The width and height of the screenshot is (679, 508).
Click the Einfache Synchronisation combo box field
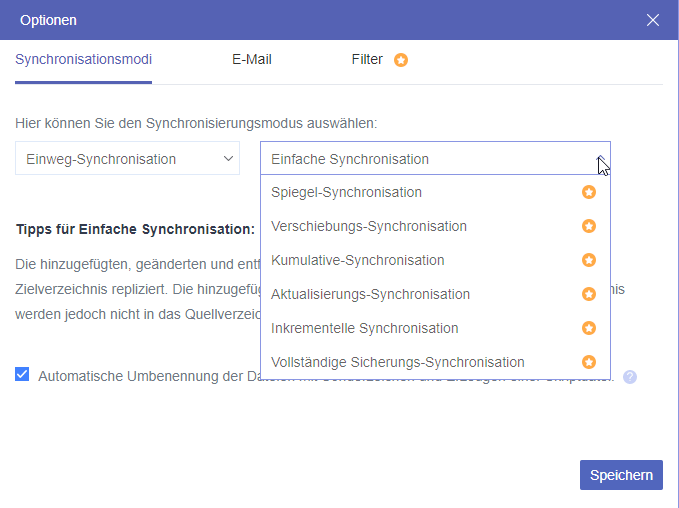coord(420,159)
